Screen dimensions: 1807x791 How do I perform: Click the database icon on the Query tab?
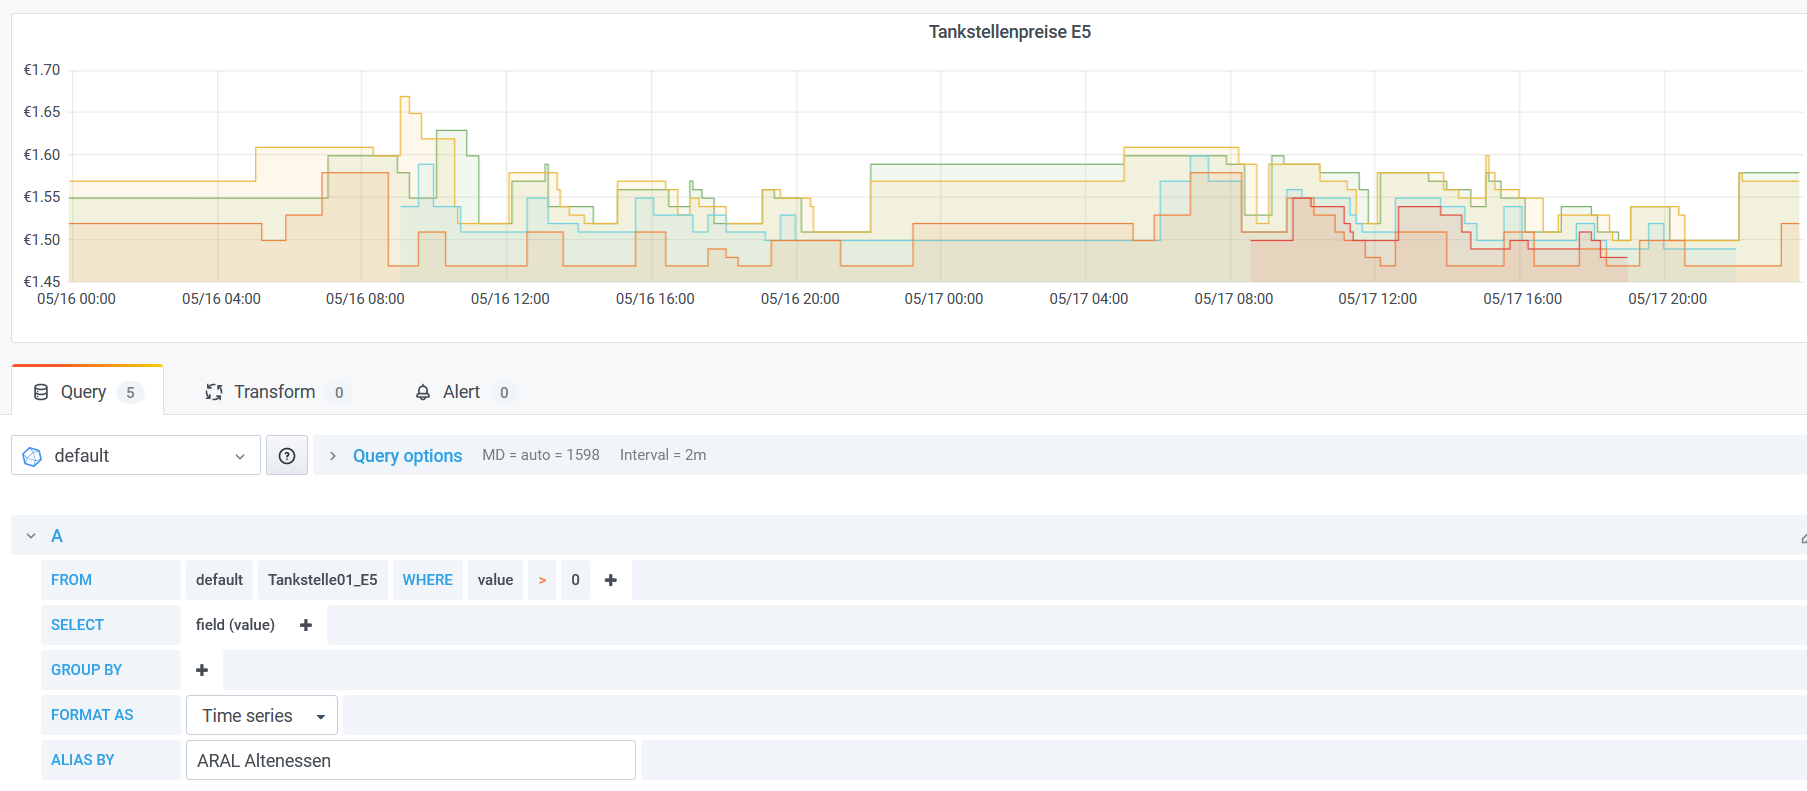pos(41,392)
